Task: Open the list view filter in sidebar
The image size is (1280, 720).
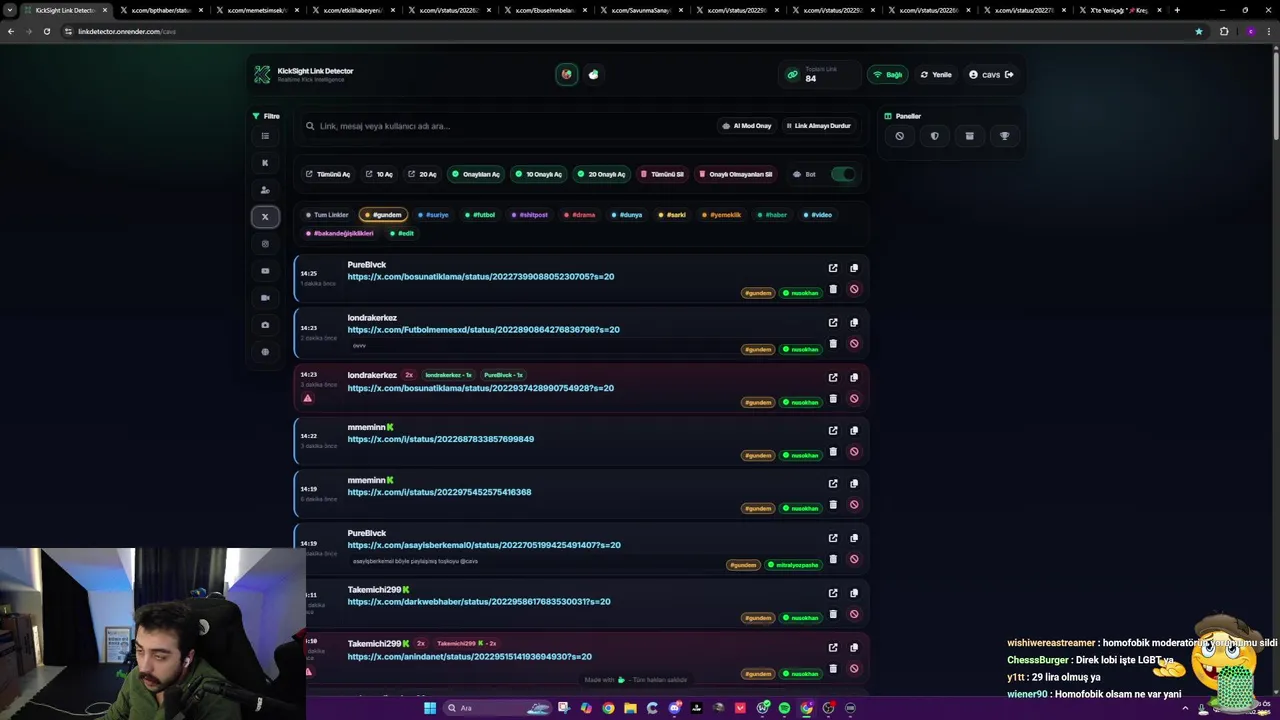Action: coord(265,136)
